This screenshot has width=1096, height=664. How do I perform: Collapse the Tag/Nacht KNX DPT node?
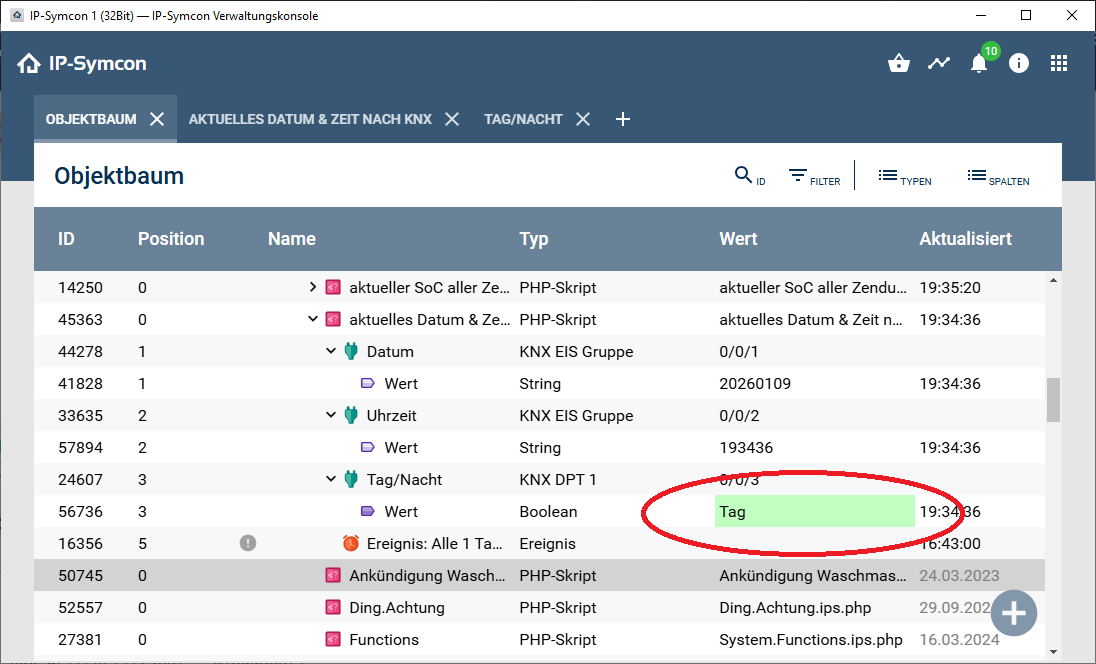[x=331, y=480]
